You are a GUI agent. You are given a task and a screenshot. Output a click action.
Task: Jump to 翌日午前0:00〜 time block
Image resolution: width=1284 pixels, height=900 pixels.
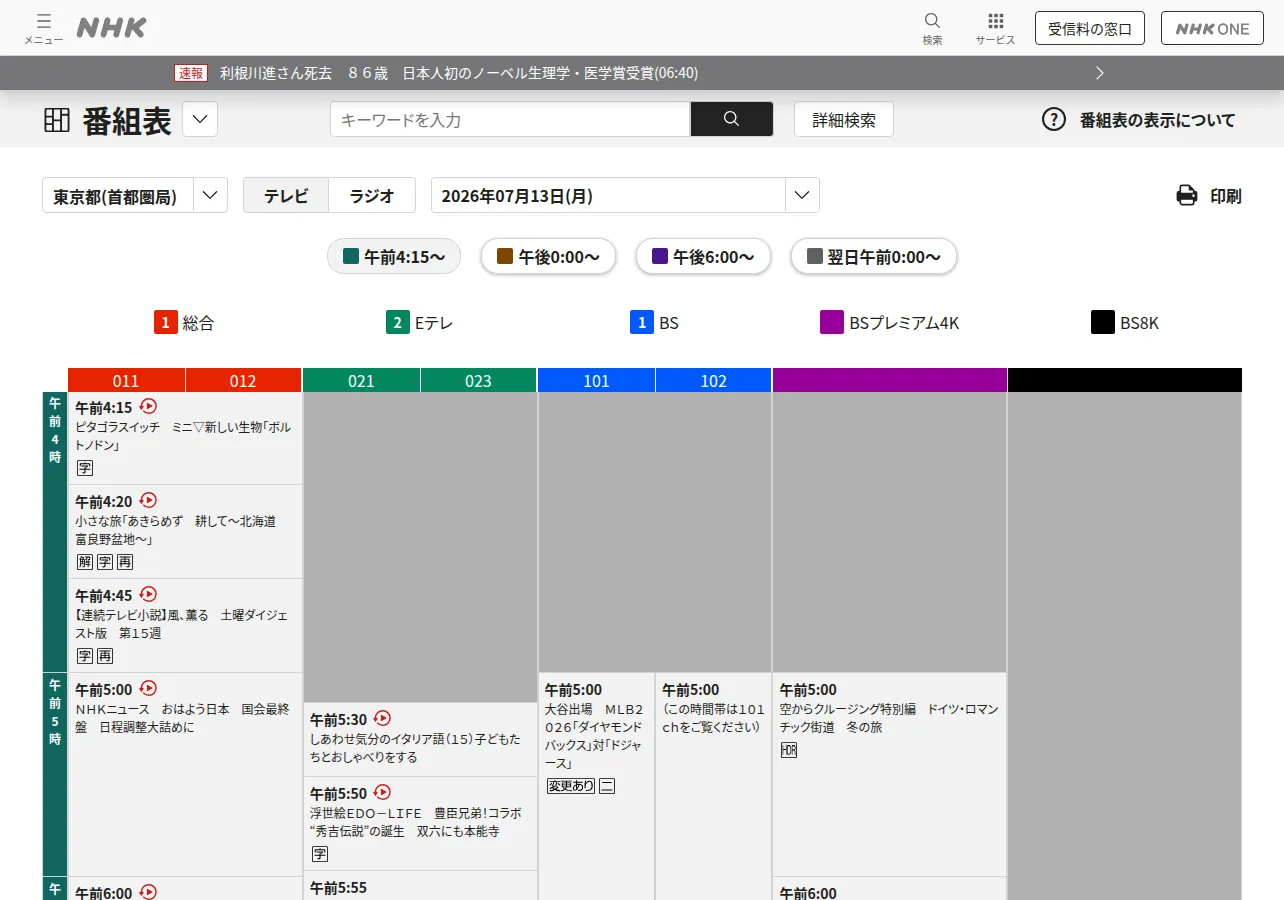tap(874, 256)
